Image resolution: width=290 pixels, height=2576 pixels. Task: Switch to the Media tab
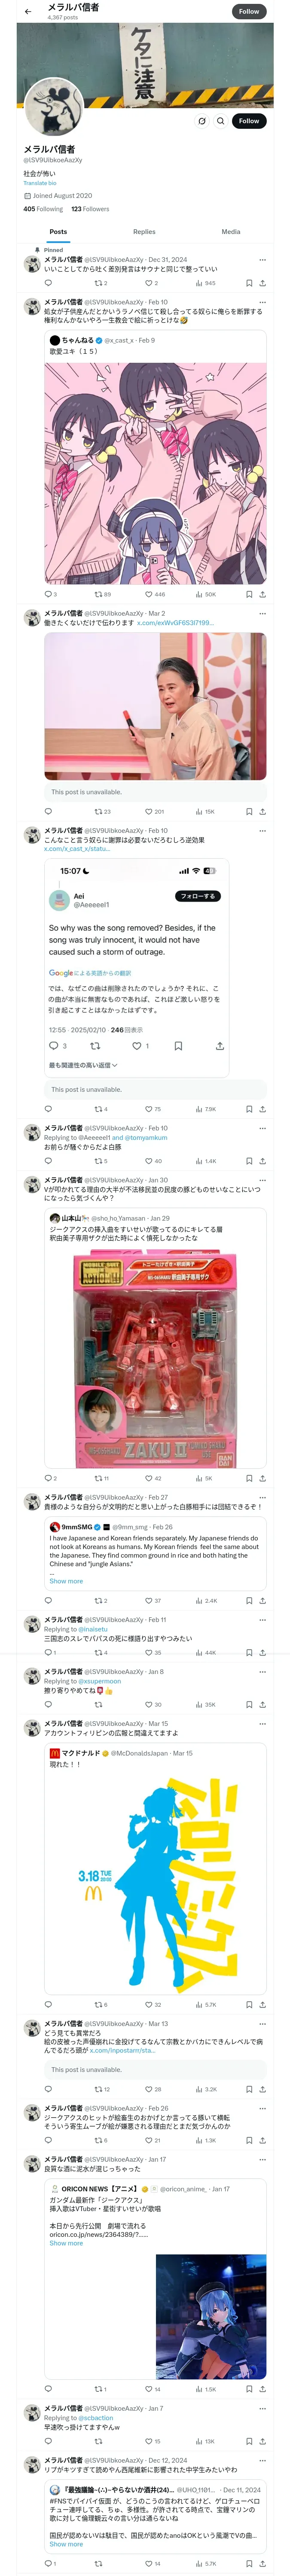point(231,231)
